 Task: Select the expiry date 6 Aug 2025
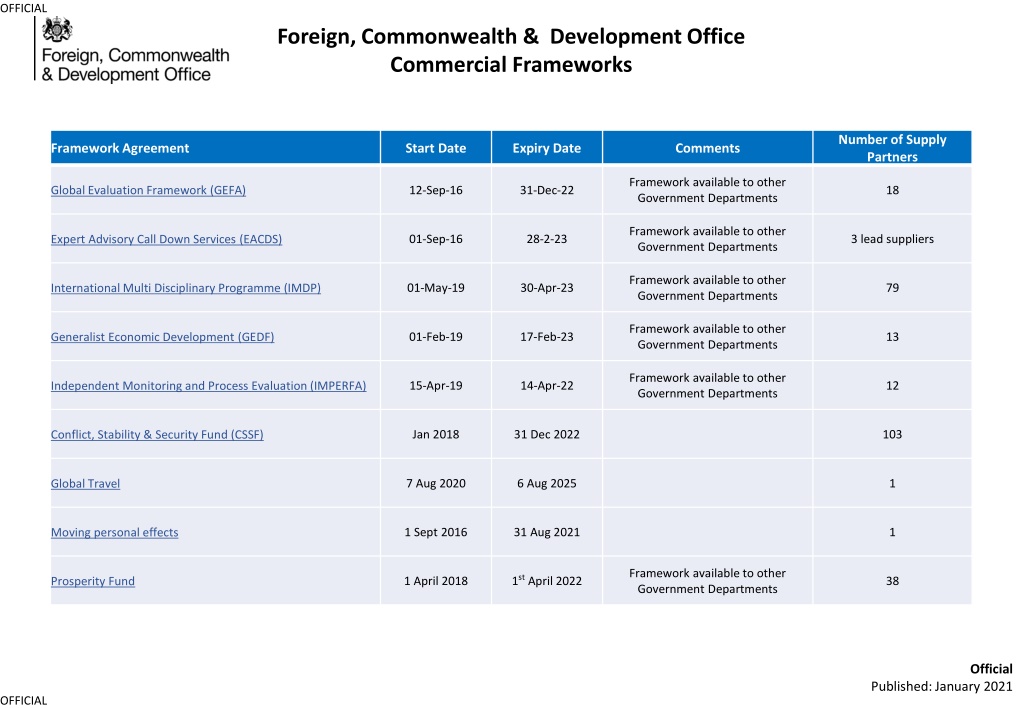[x=547, y=484]
